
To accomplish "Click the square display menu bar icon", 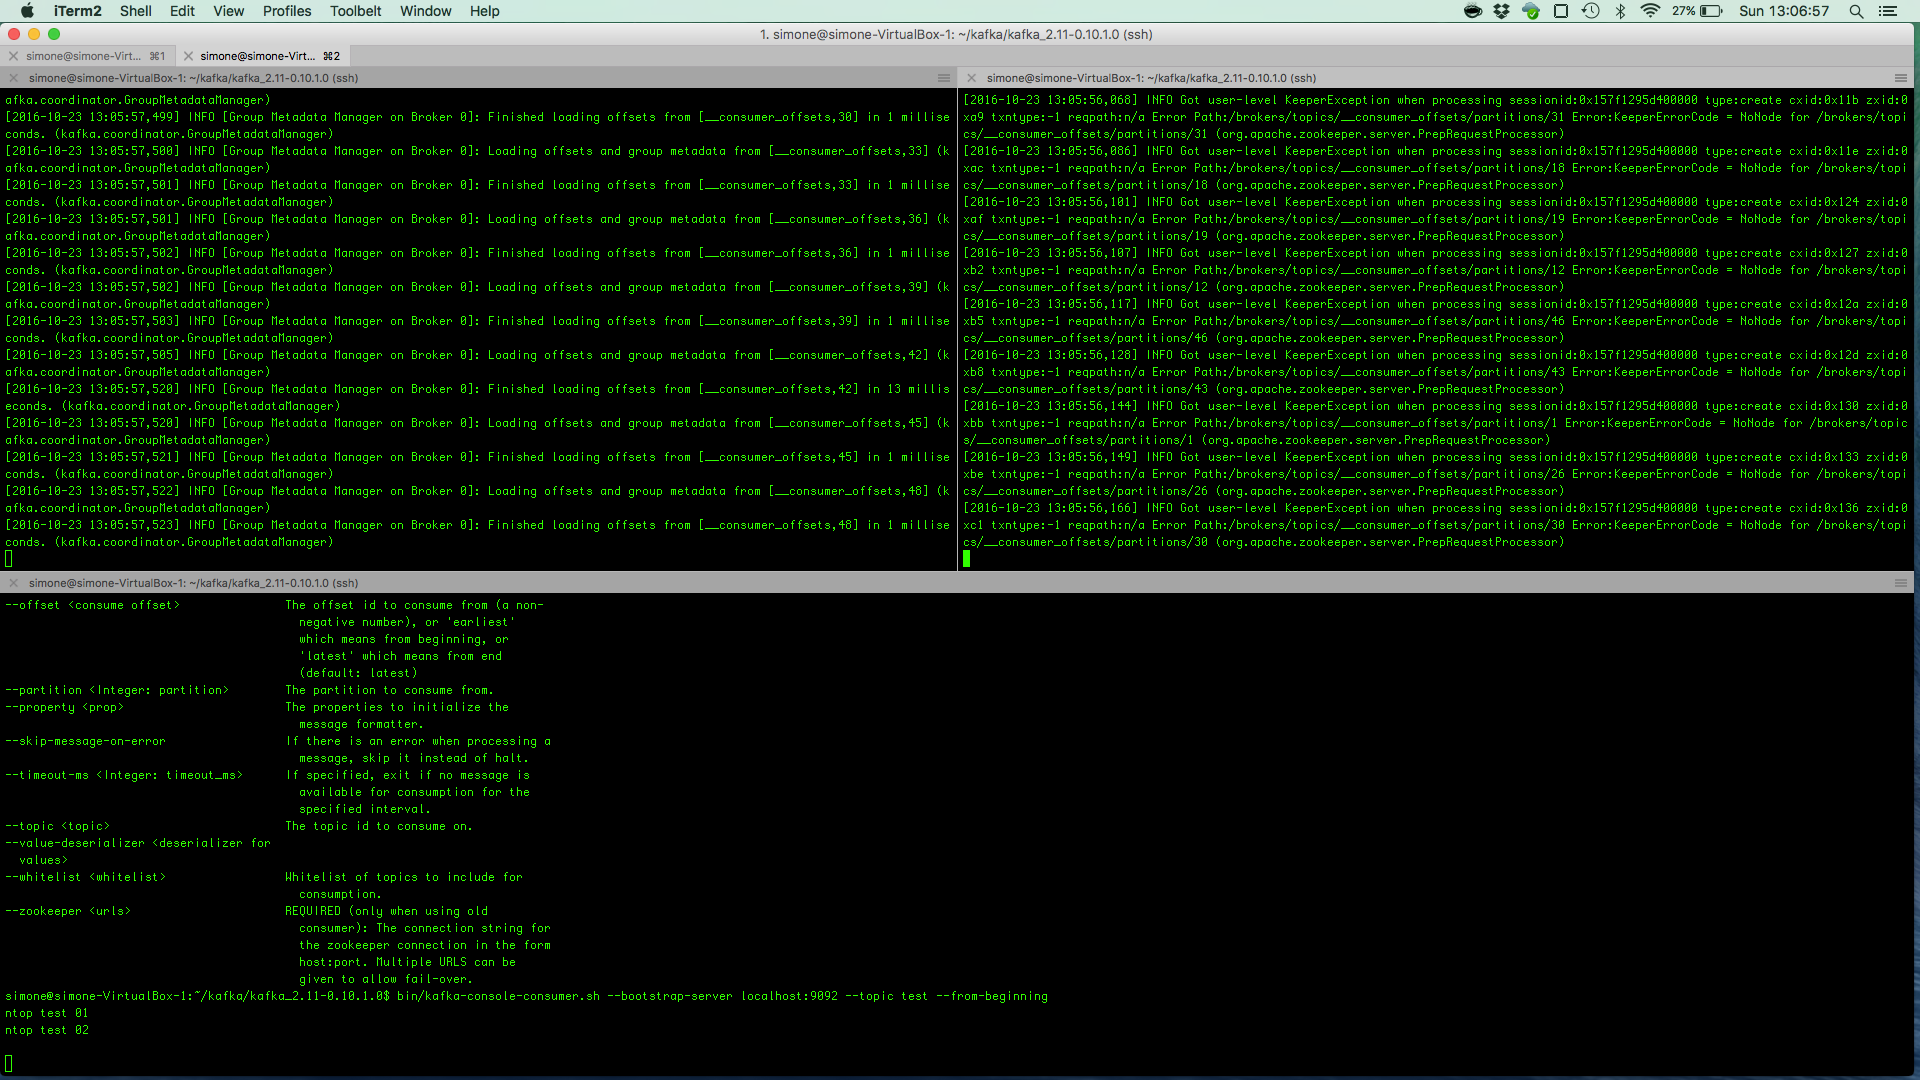I will pyautogui.click(x=1561, y=11).
